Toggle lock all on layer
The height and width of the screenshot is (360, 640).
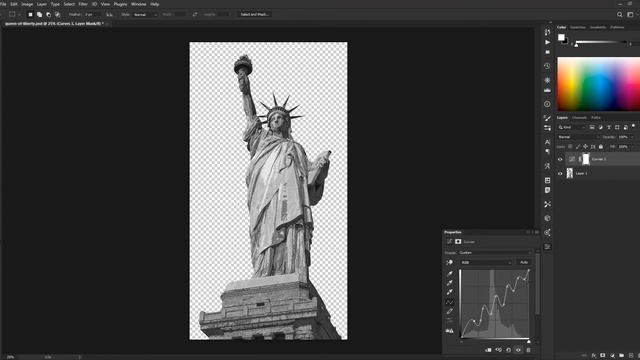coord(601,147)
